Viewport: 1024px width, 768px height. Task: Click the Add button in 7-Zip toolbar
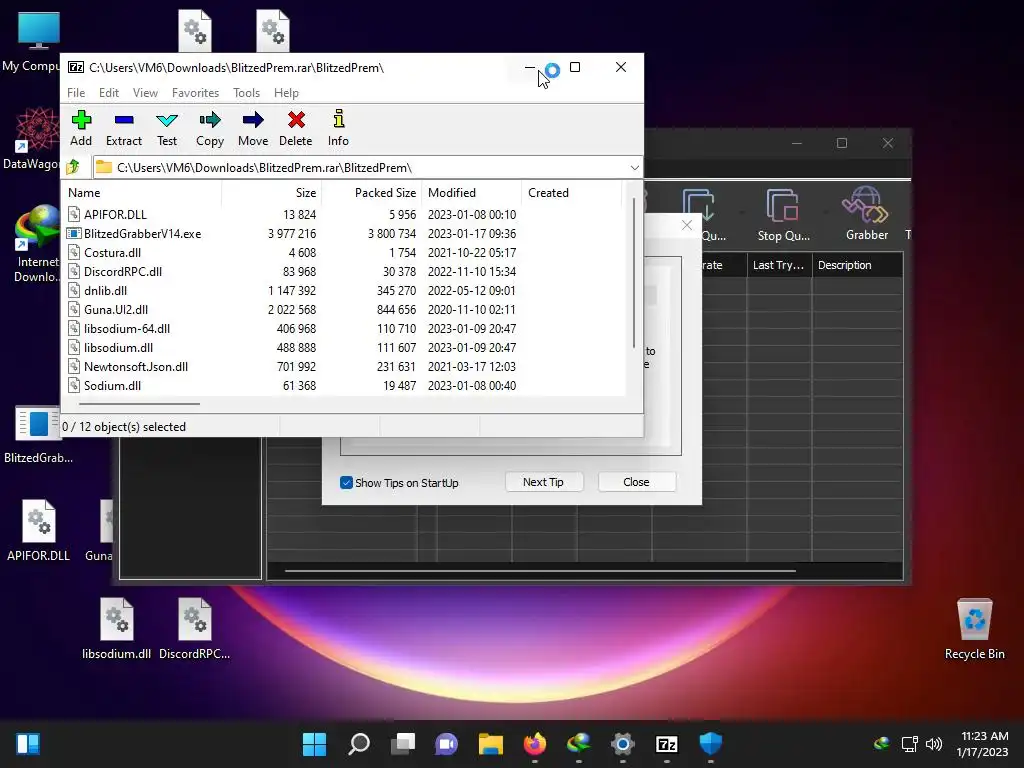pyautogui.click(x=81, y=129)
